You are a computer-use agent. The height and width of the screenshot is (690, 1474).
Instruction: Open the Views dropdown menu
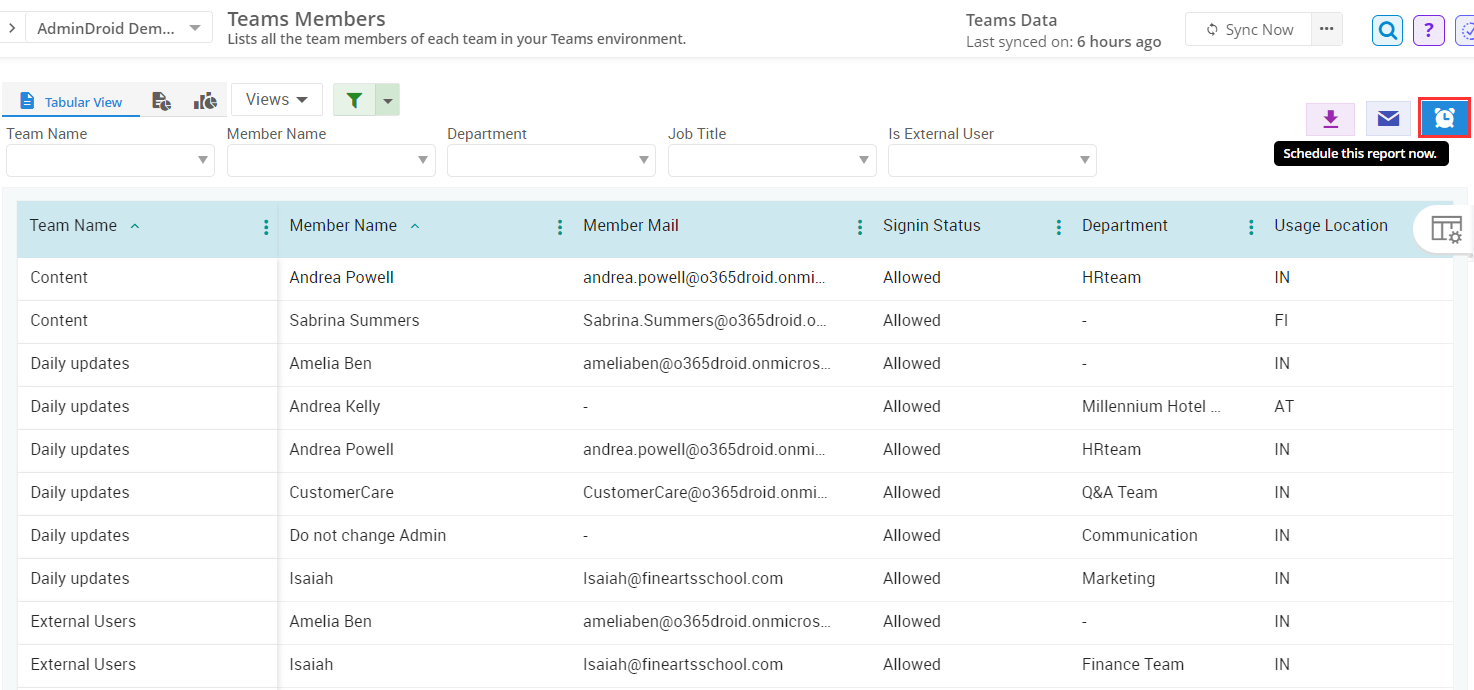[276, 100]
